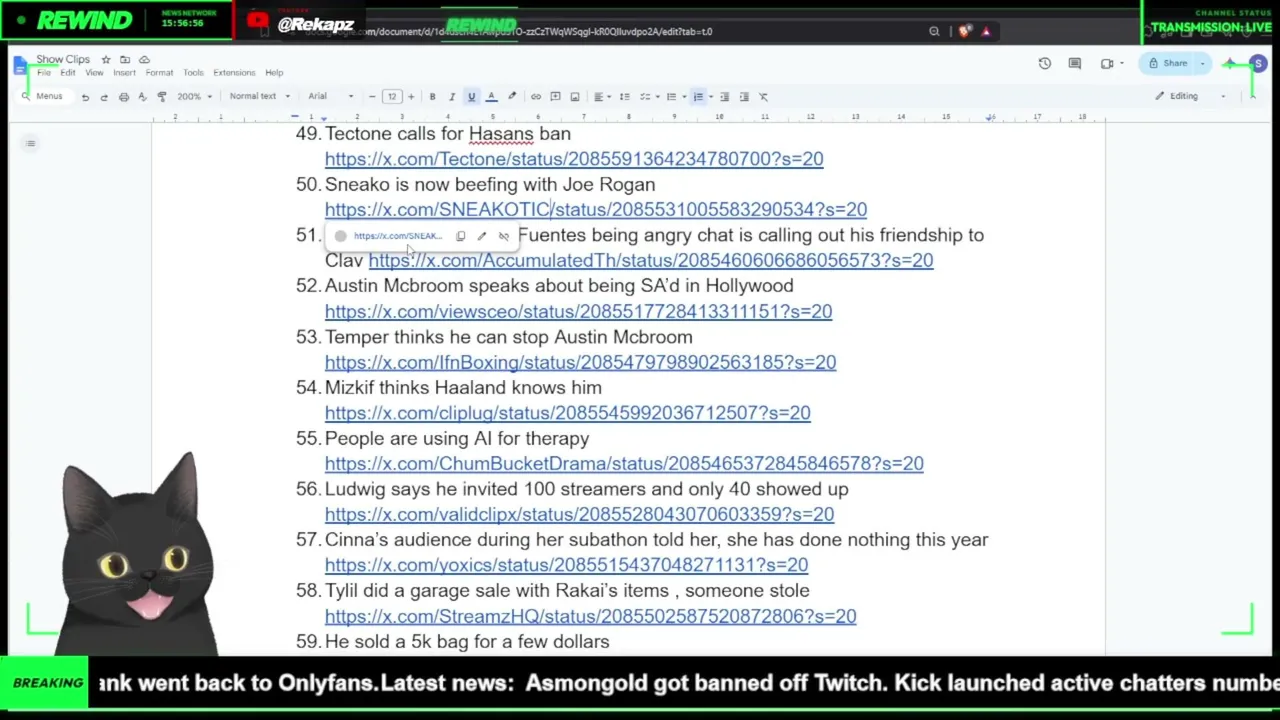Image resolution: width=1280 pixels, height=720 pixels.
Task: Open the File menu
Action: pos(44,73)
